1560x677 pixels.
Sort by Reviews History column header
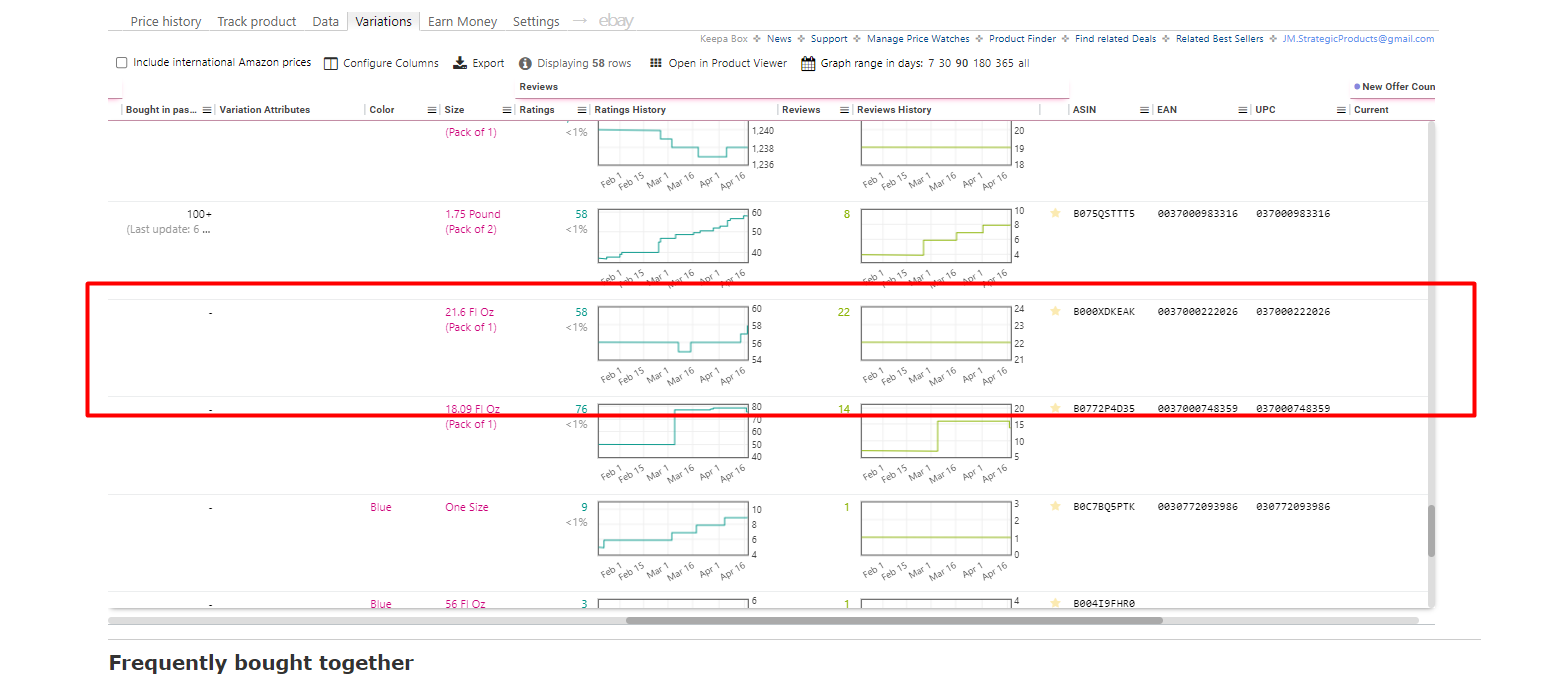point(894,110)
